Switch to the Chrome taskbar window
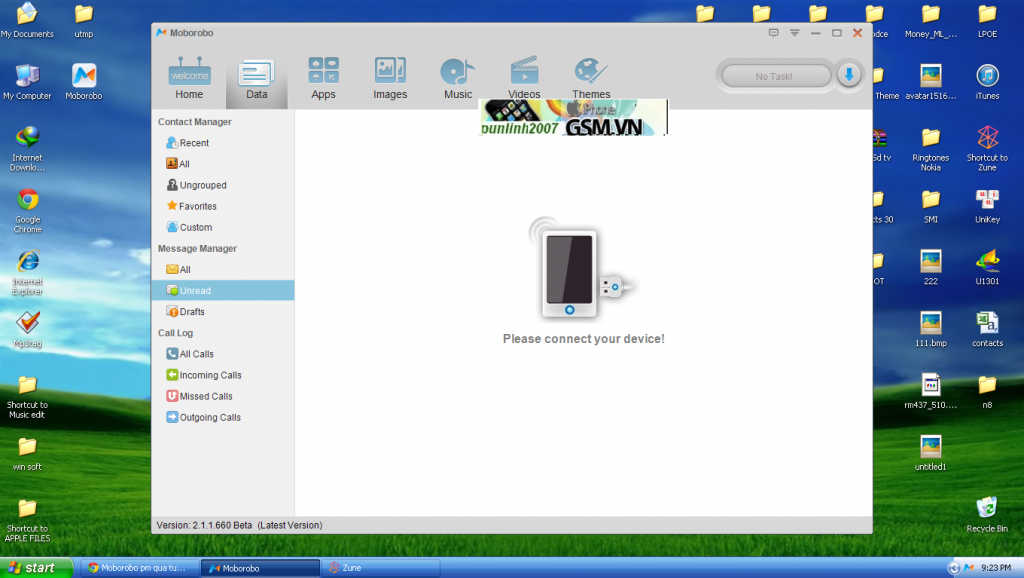The height and width of the screenshot is (578, 1024). tap(140, 568)
